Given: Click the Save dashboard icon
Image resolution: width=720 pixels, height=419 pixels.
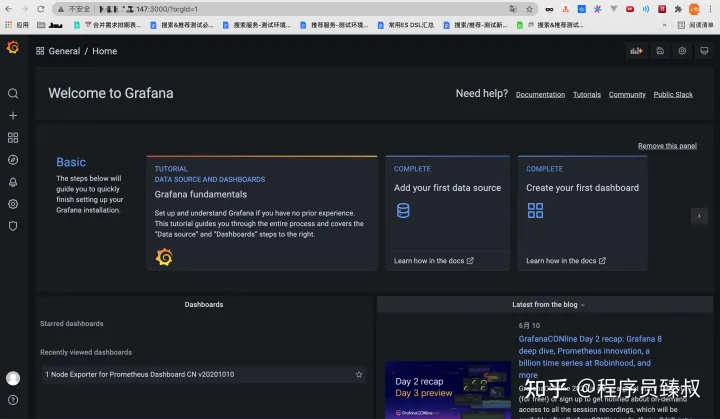Looking at the screenshot, I should pyautogui.click(x=660, y=51).
